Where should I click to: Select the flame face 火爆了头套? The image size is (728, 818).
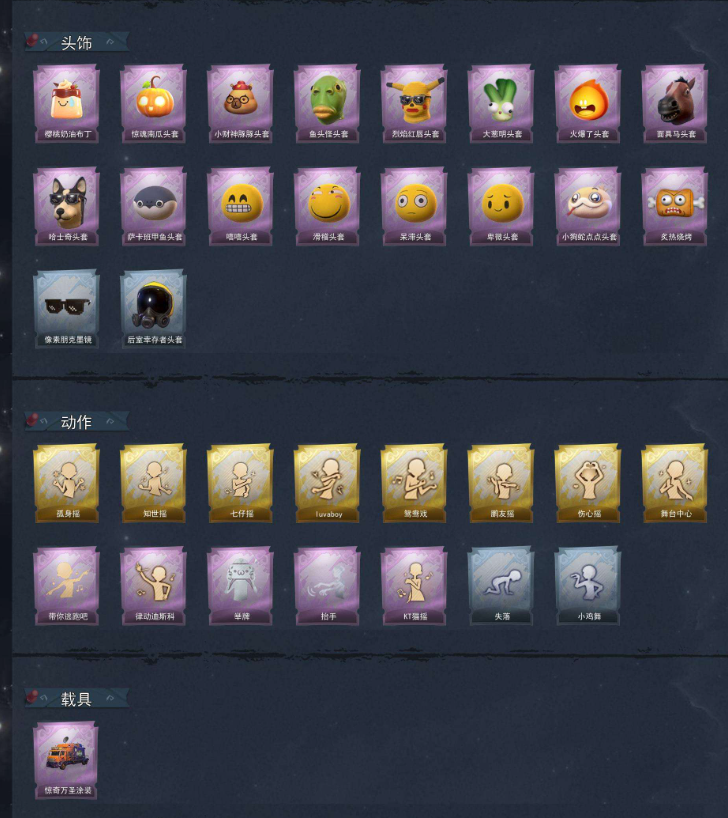pyautogui.click(x=588, y=103)
